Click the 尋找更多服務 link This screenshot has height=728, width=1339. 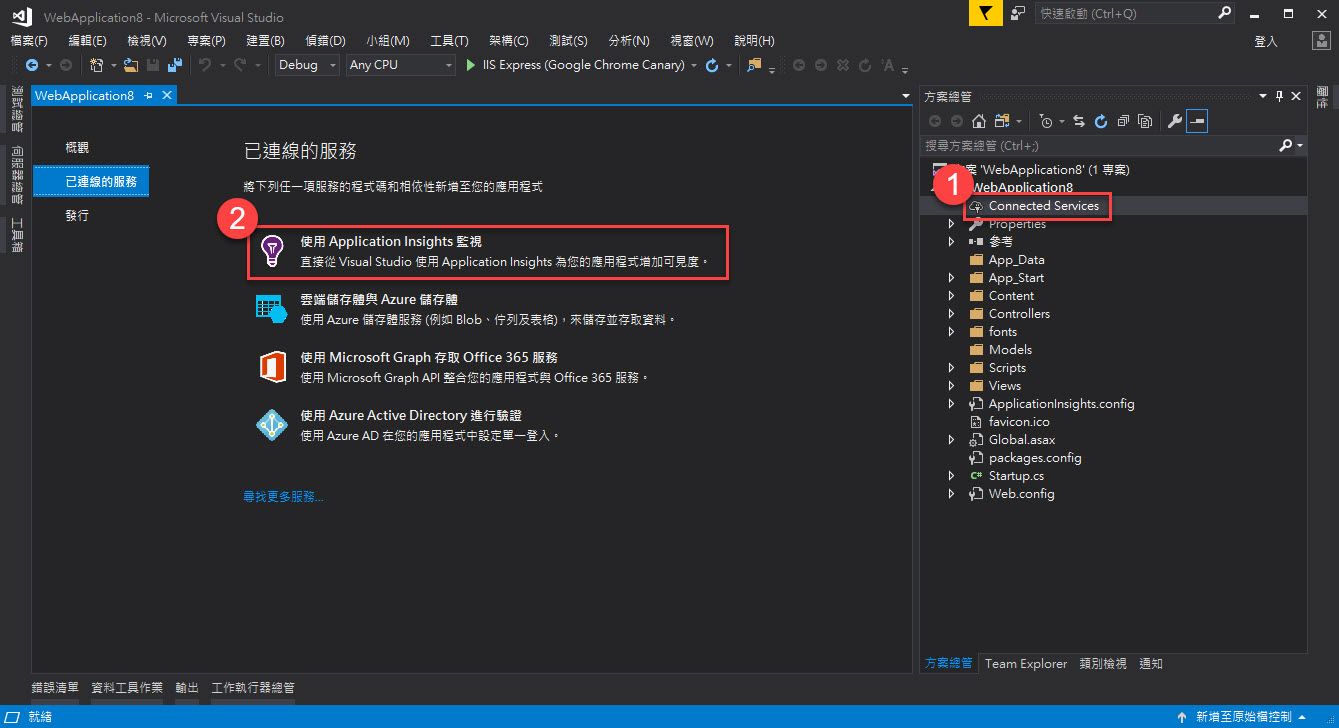284,496
